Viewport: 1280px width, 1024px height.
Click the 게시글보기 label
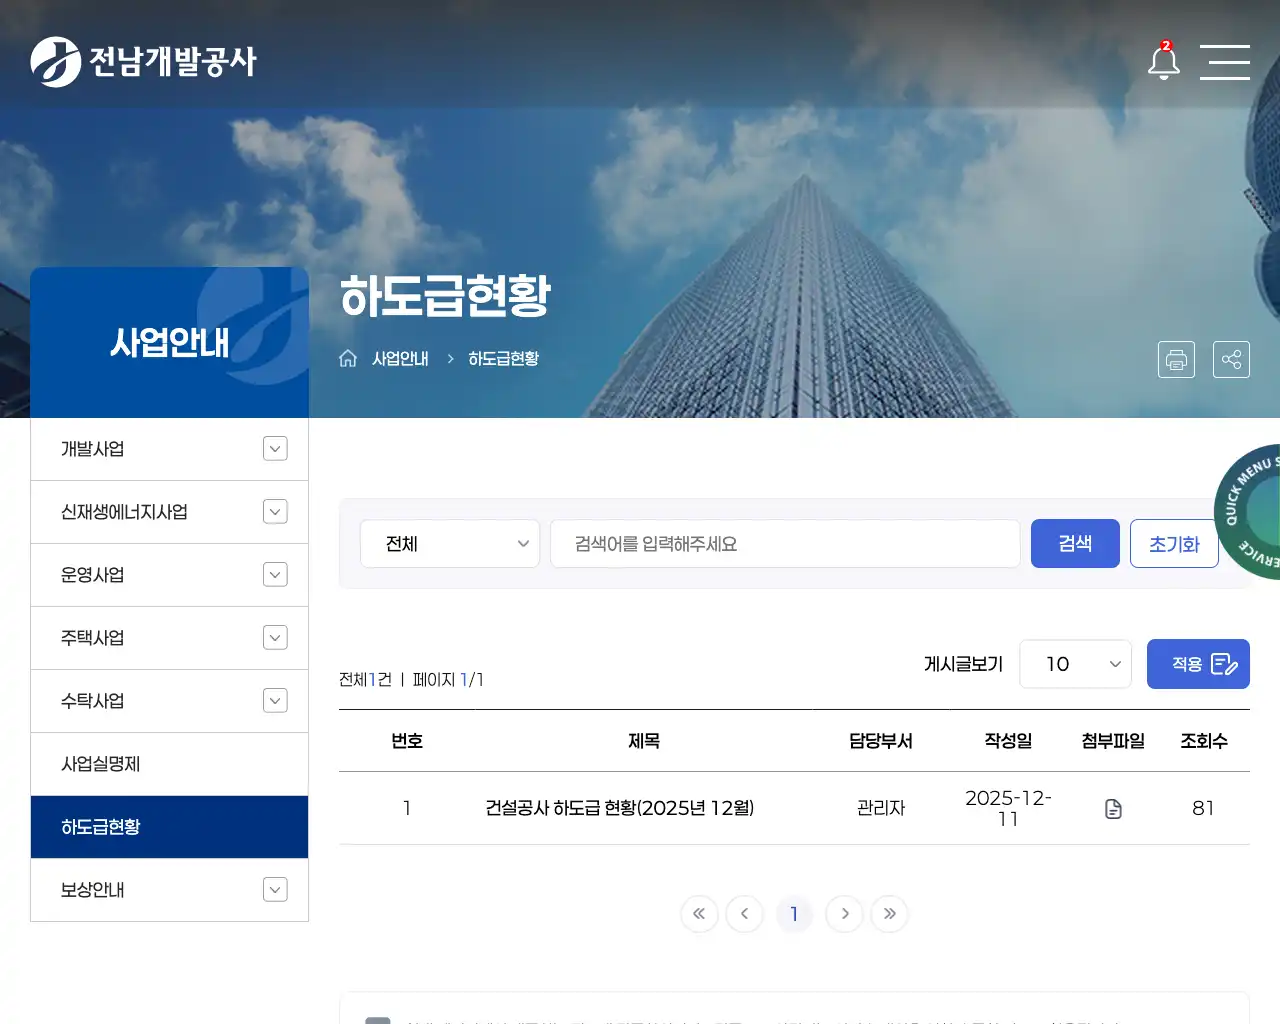[963, 664]
